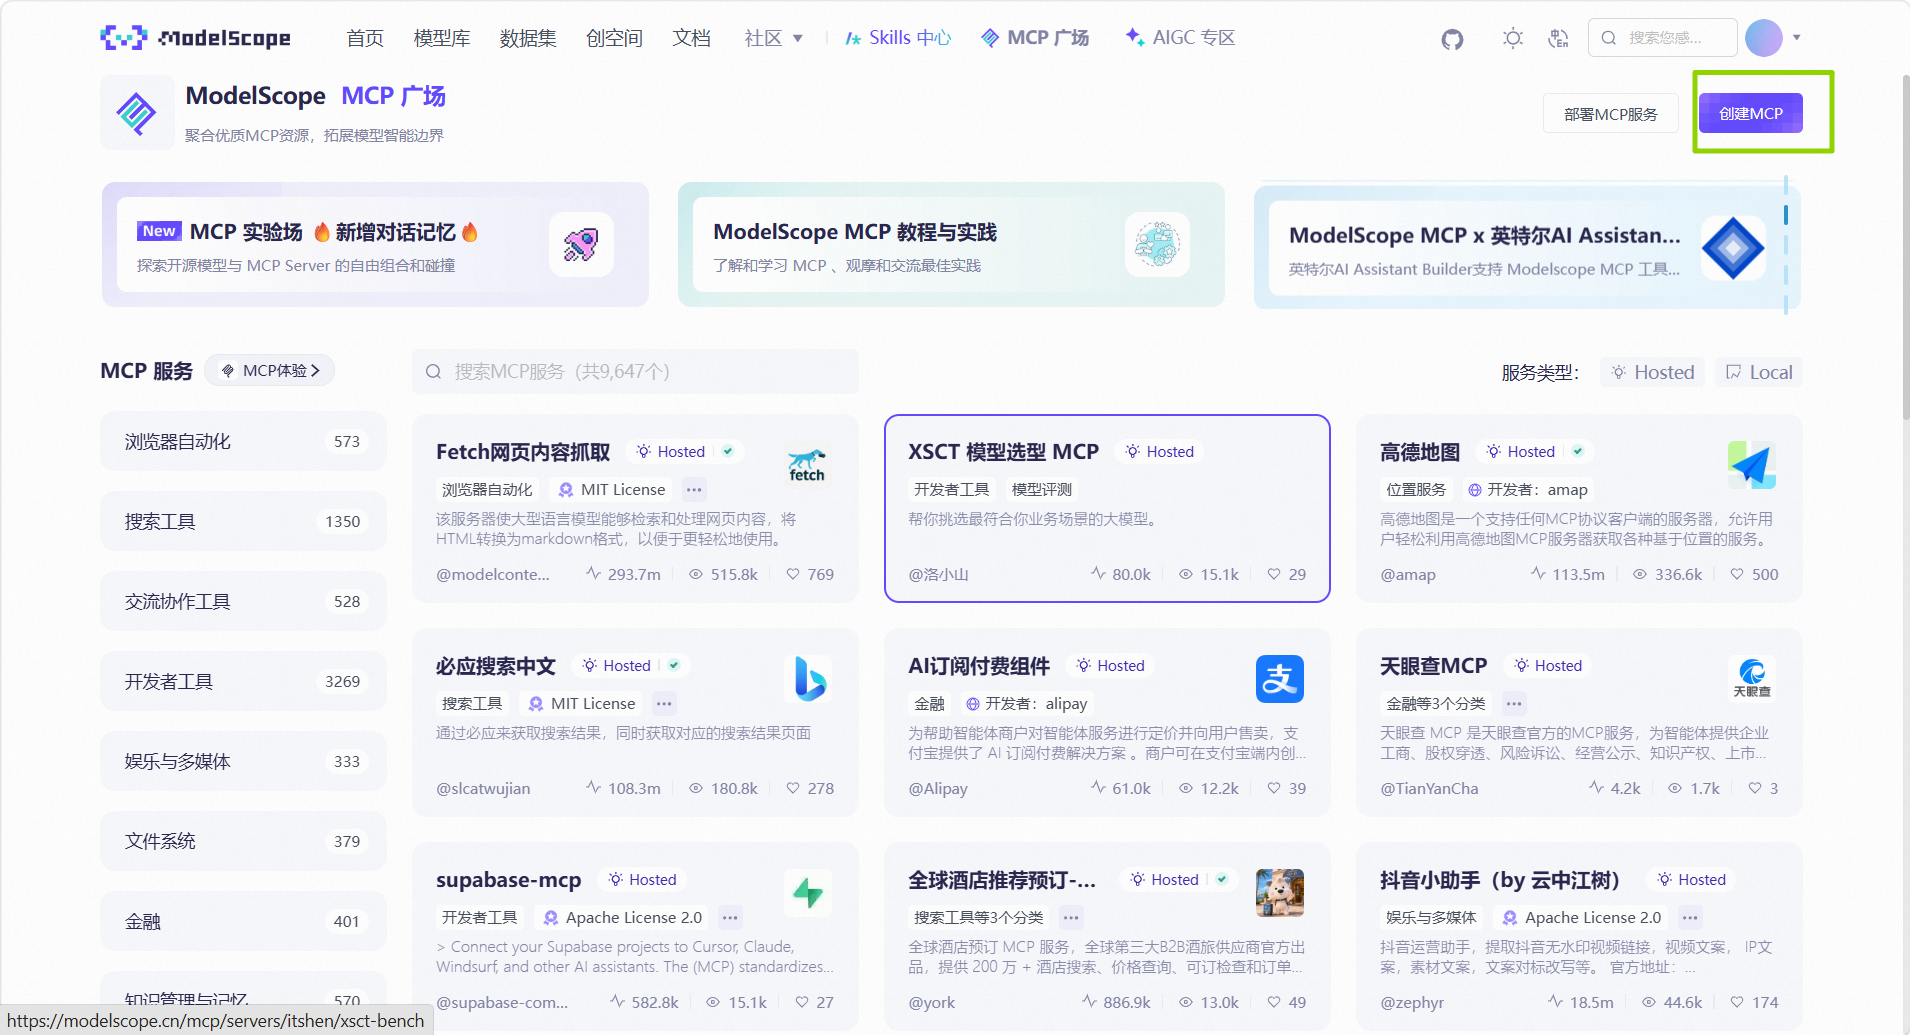Expand the 社区 dropdown menu

(773, 38)
